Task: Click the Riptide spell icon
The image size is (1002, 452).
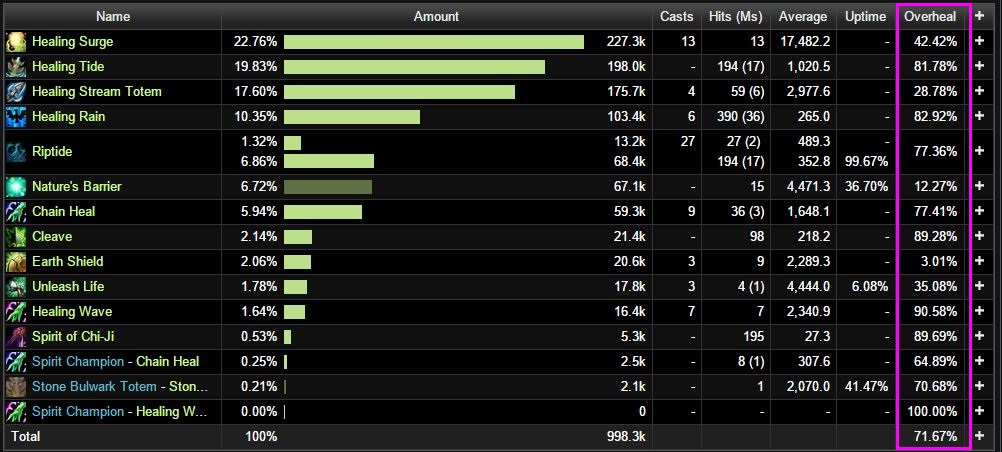Action: pos(16,152)
